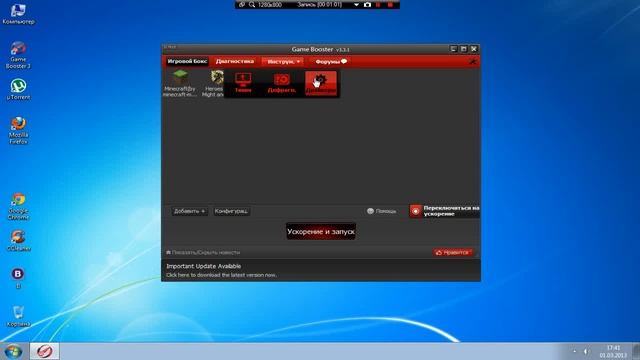Open the Minecraft game entry in Game Booster

click(180, 83)
